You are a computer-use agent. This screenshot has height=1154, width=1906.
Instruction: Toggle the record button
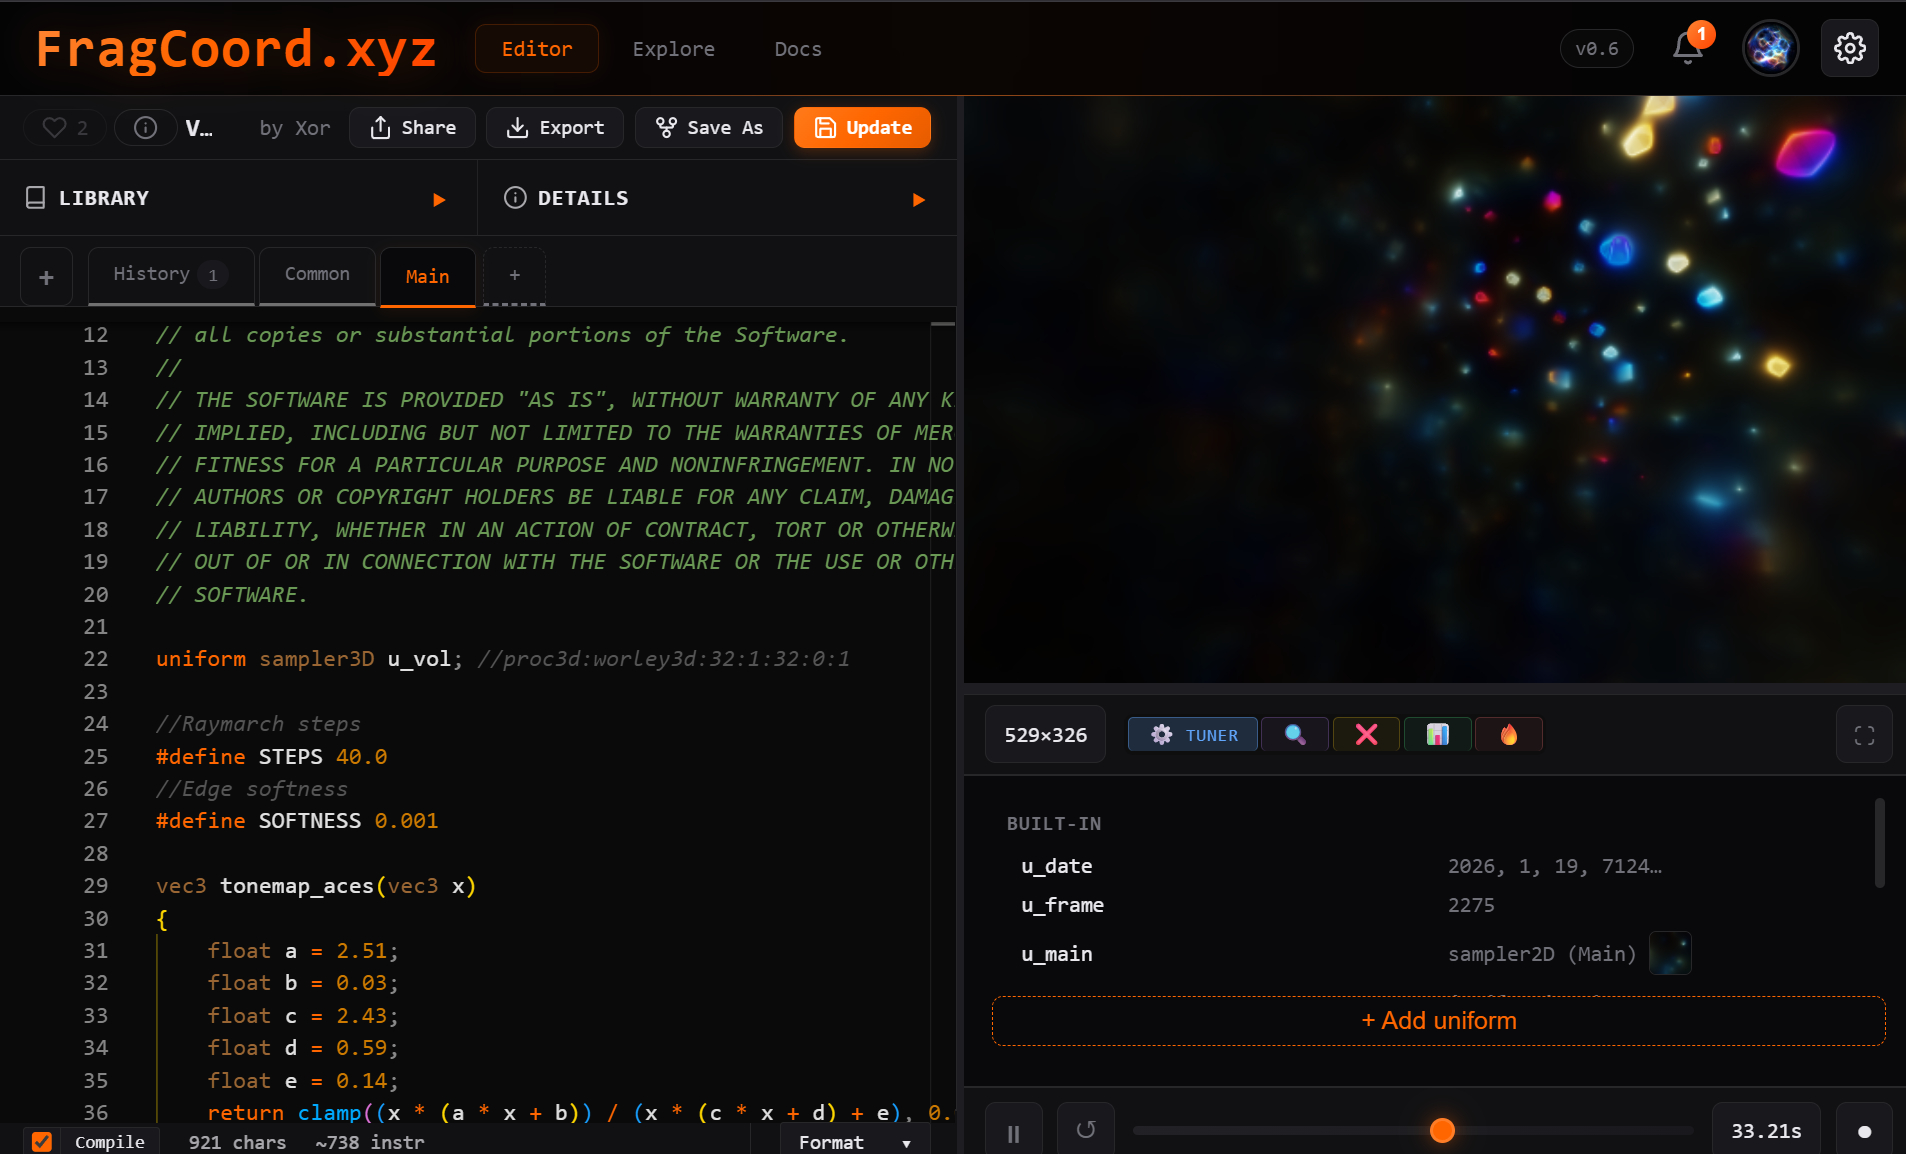pos(1864,1131)
